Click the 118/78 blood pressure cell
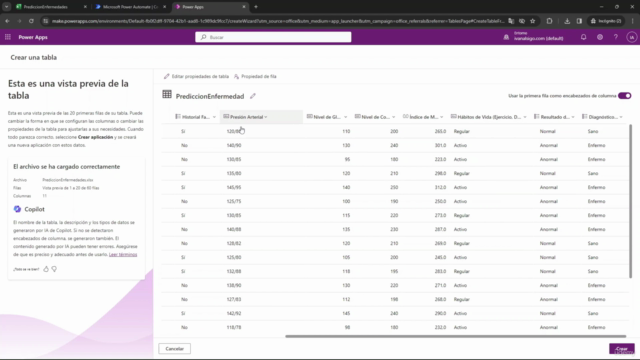 (x=234, y=327)
